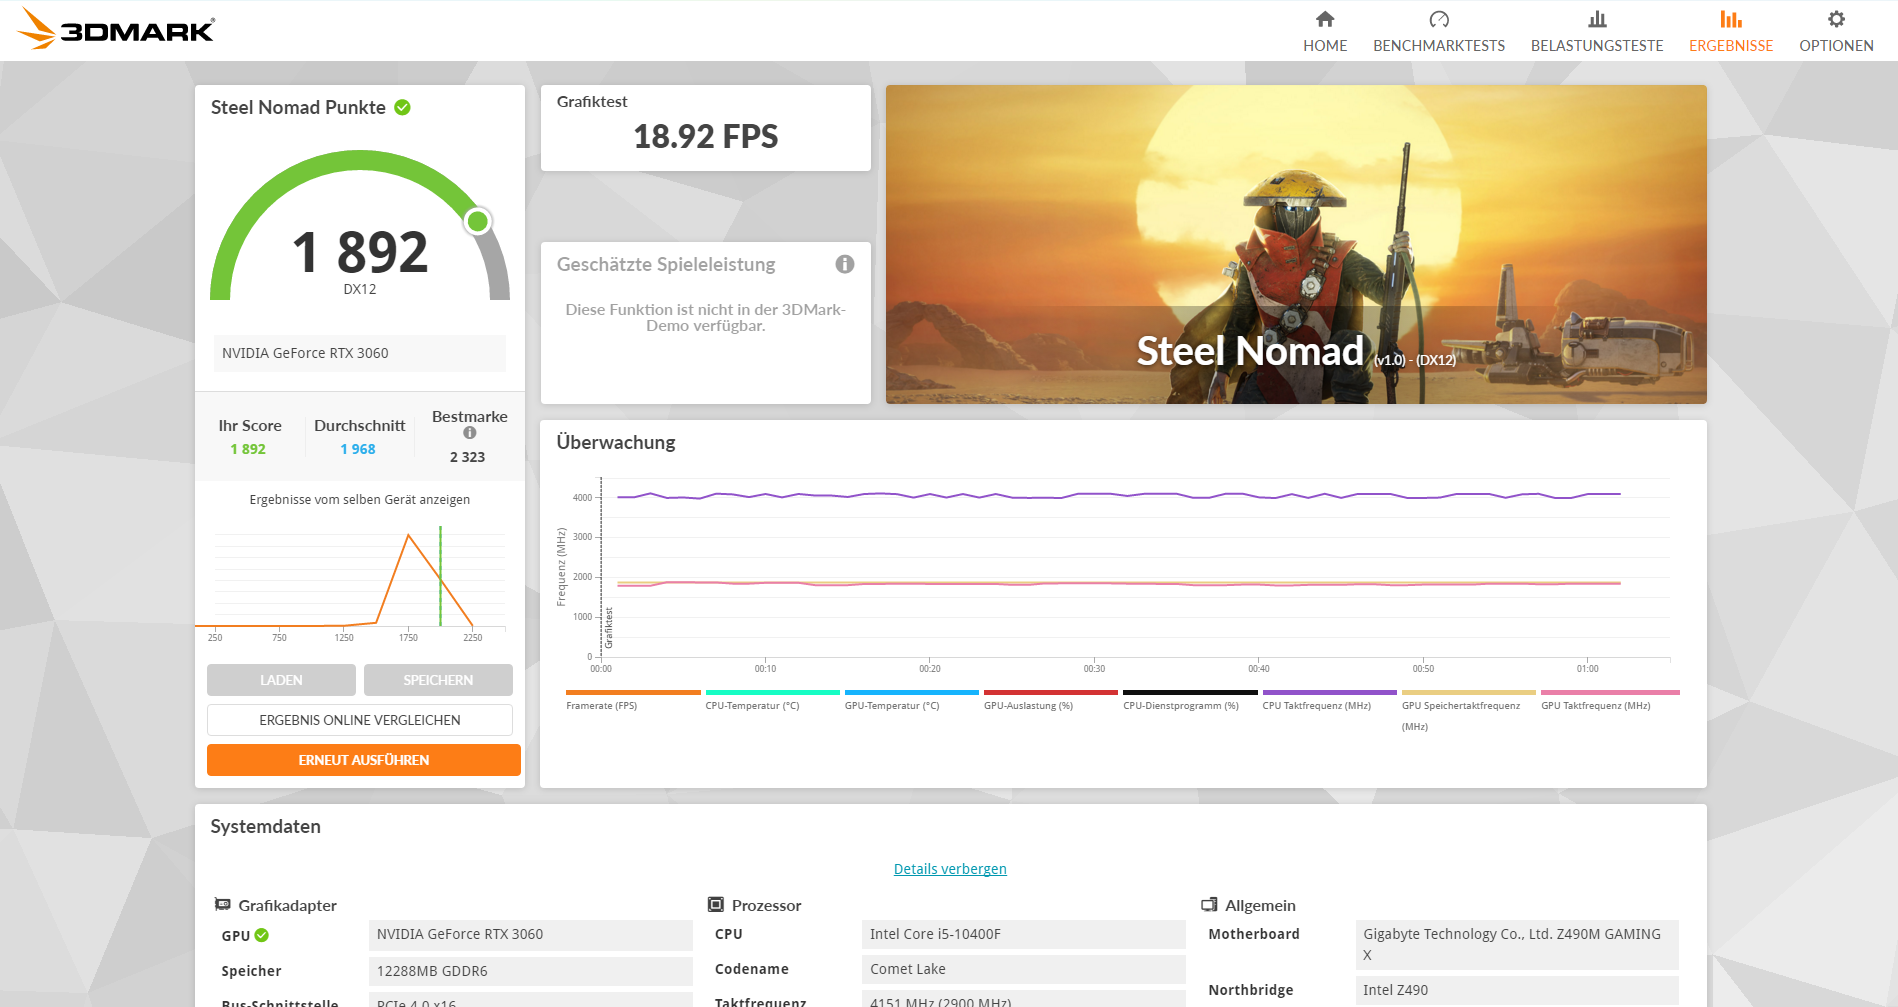1898x1007 pixels.
Task: Click the score gauge indicator handle
Action: (478, 222)
